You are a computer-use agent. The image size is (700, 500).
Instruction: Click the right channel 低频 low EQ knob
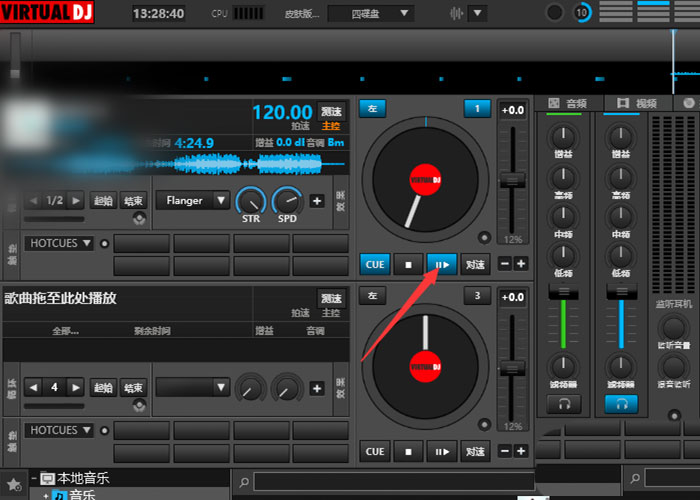pos(621,255)
